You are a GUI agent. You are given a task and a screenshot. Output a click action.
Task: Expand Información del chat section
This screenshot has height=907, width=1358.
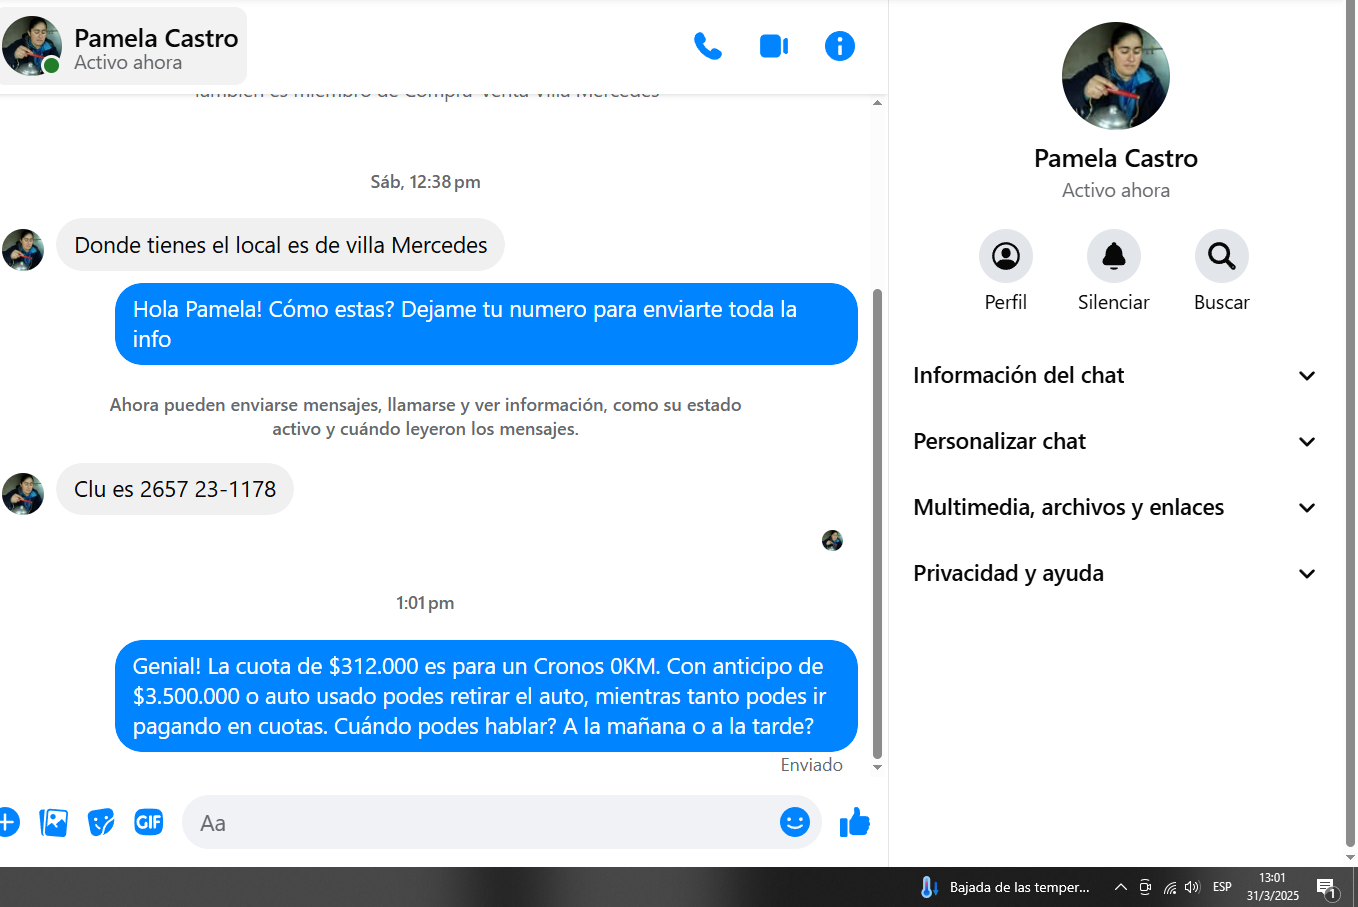[1115, 375]
